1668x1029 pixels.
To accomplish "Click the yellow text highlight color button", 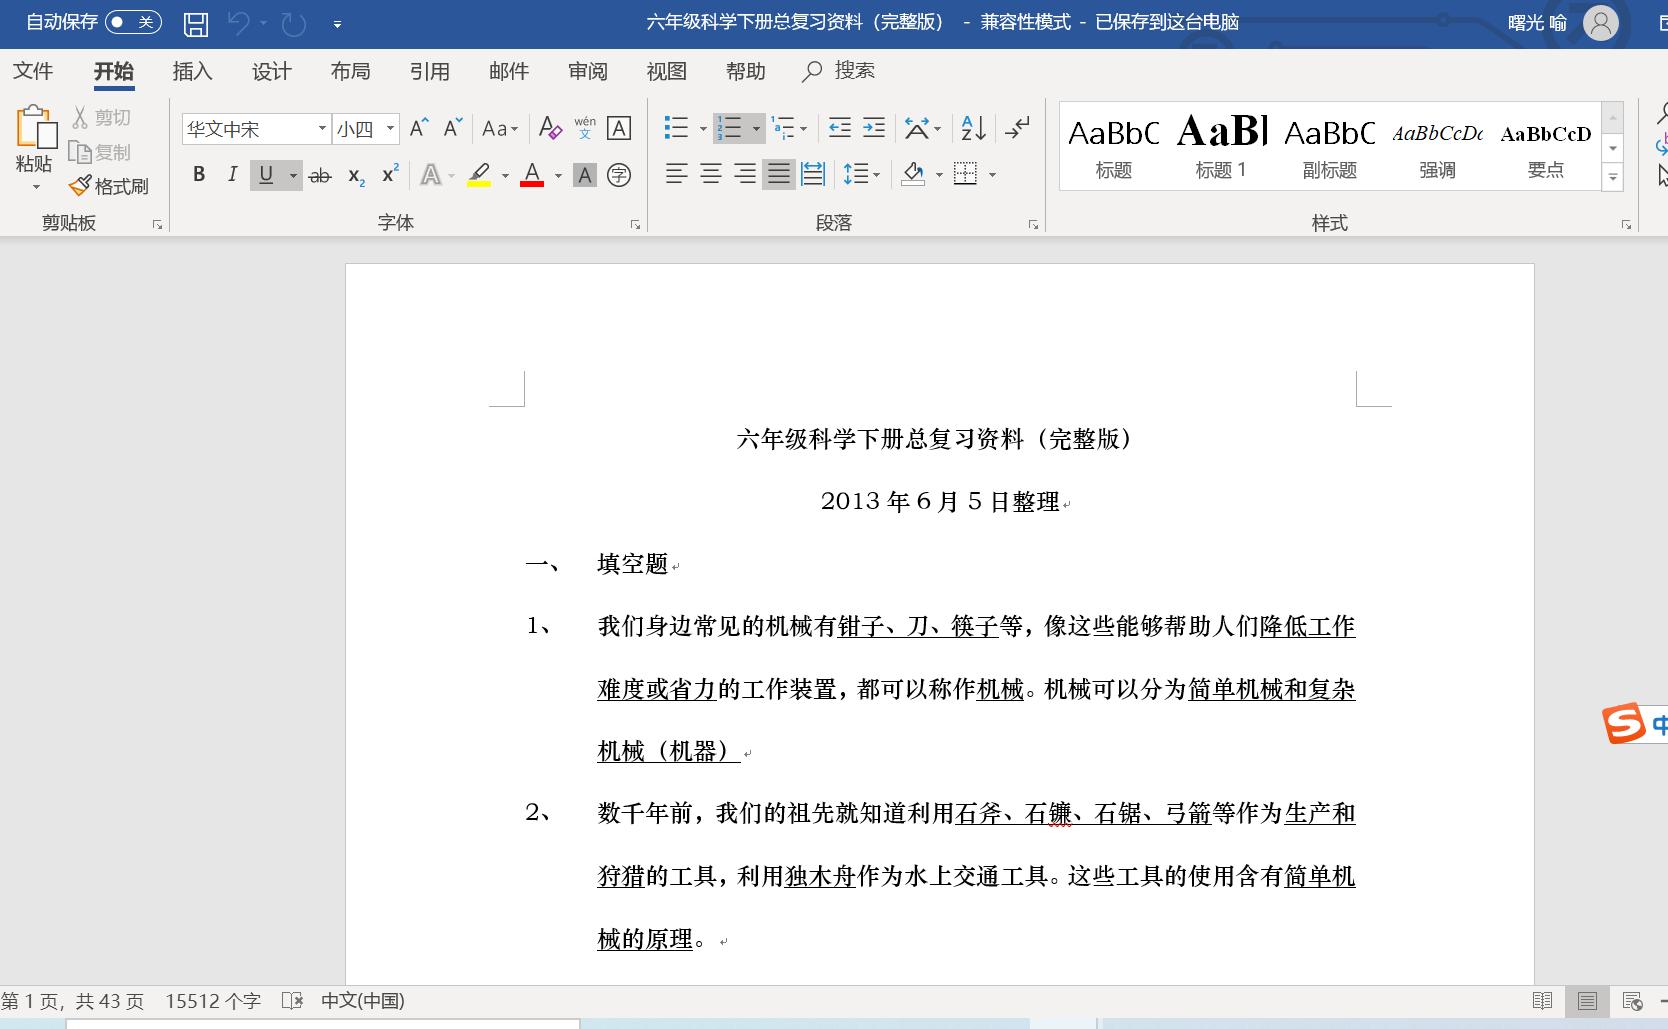I will coord(479,175).
